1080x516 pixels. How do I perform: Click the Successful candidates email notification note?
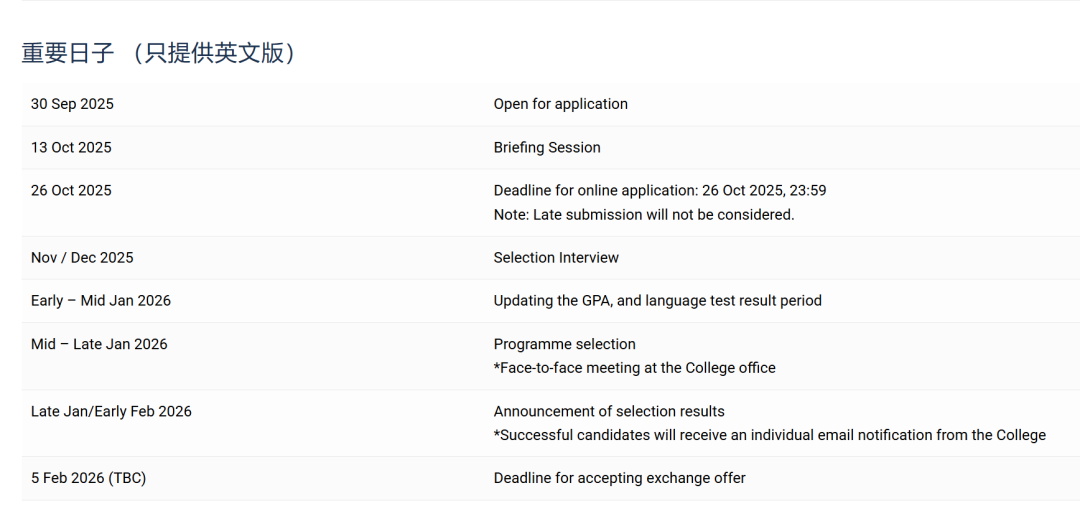(769, 435)
